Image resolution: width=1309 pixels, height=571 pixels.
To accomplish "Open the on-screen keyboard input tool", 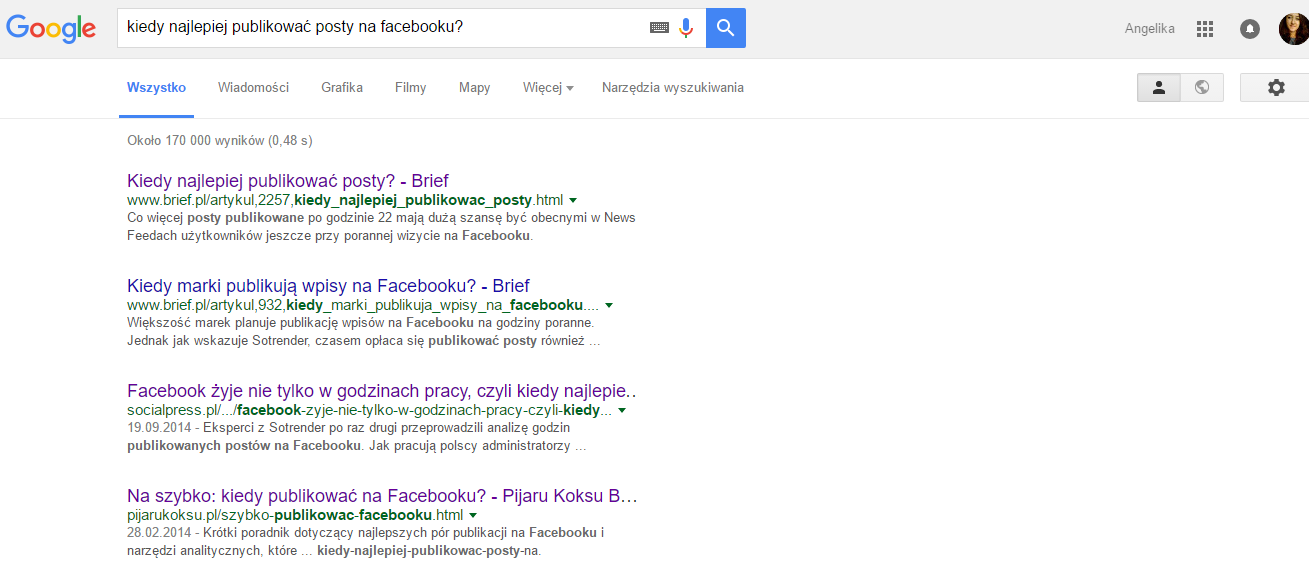I will (x=659, y=28).
